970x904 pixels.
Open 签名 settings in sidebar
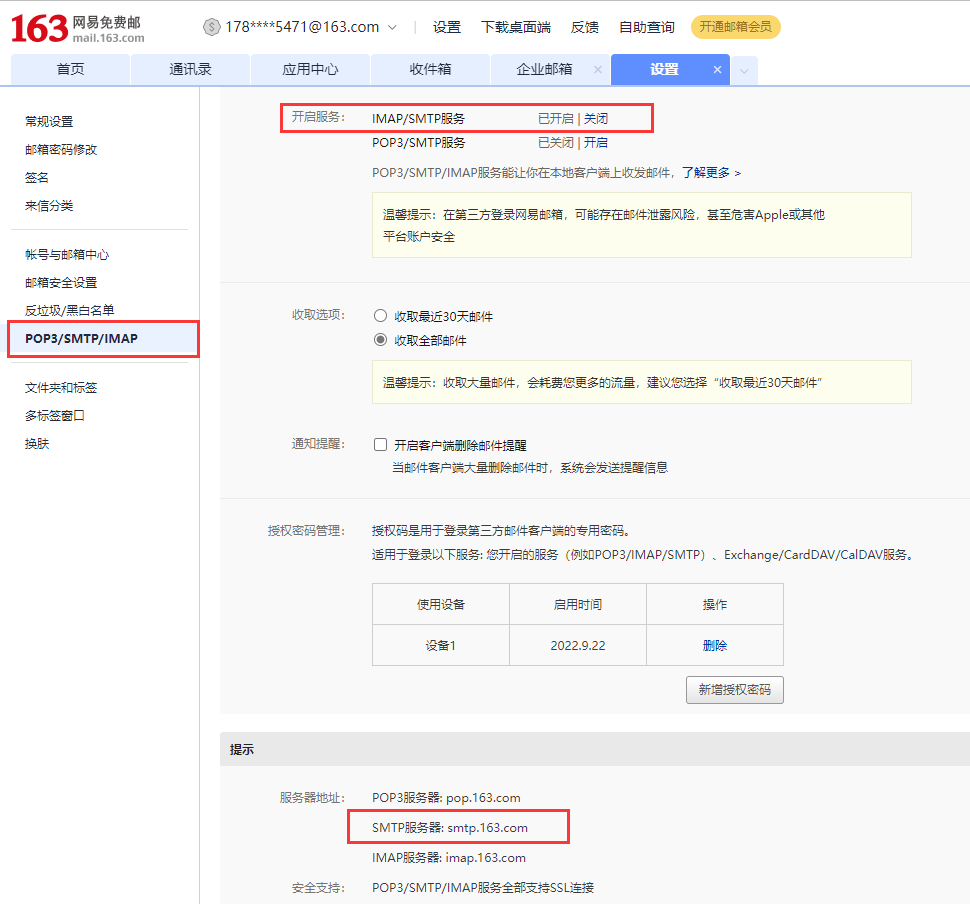tap(36, 178)
